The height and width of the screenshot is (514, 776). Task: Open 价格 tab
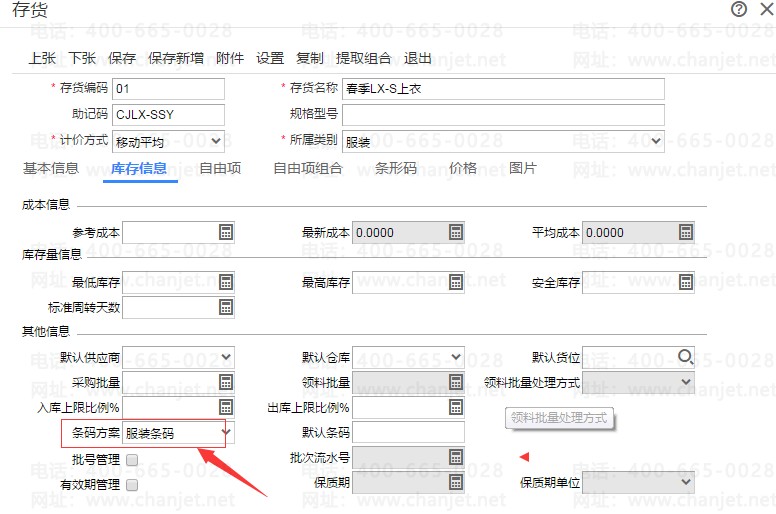pos(463,169)
